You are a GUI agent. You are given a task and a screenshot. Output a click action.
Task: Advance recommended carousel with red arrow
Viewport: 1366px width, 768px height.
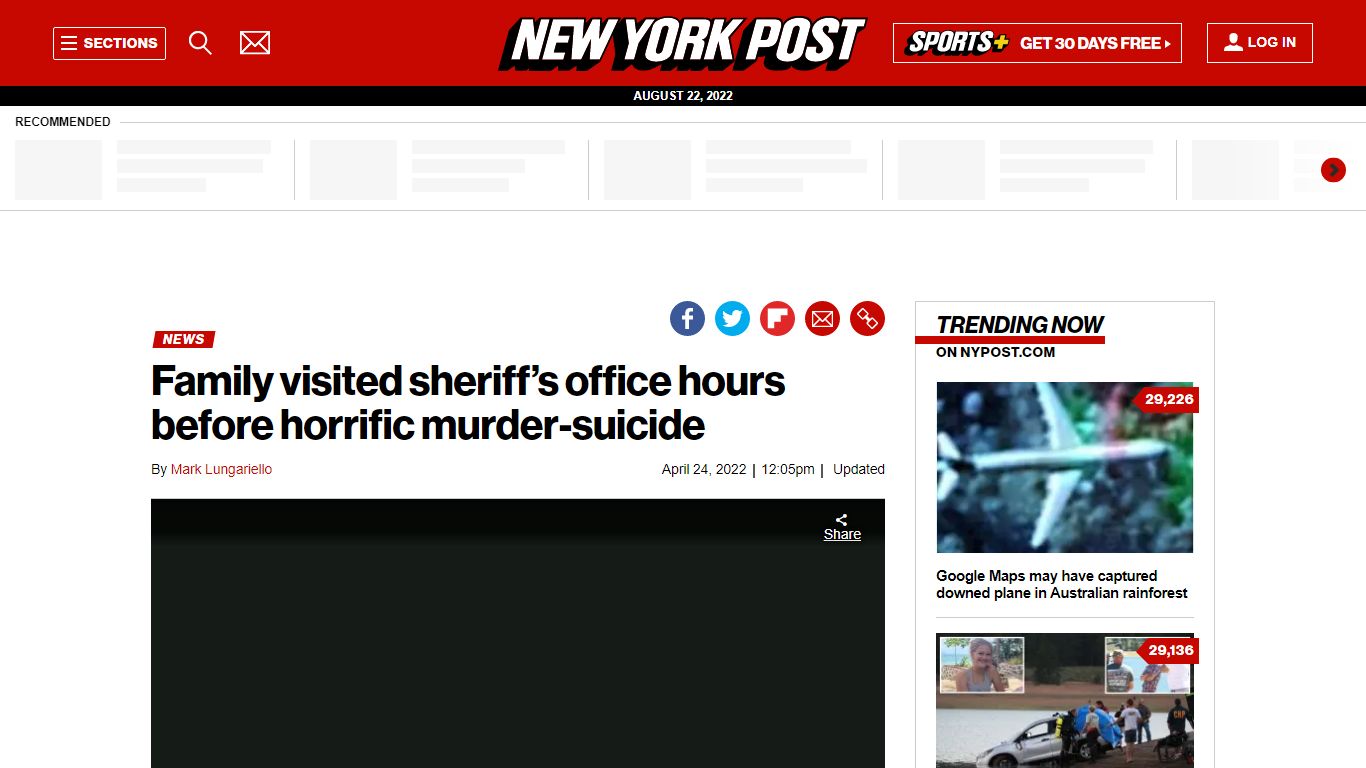[1333, 170]
